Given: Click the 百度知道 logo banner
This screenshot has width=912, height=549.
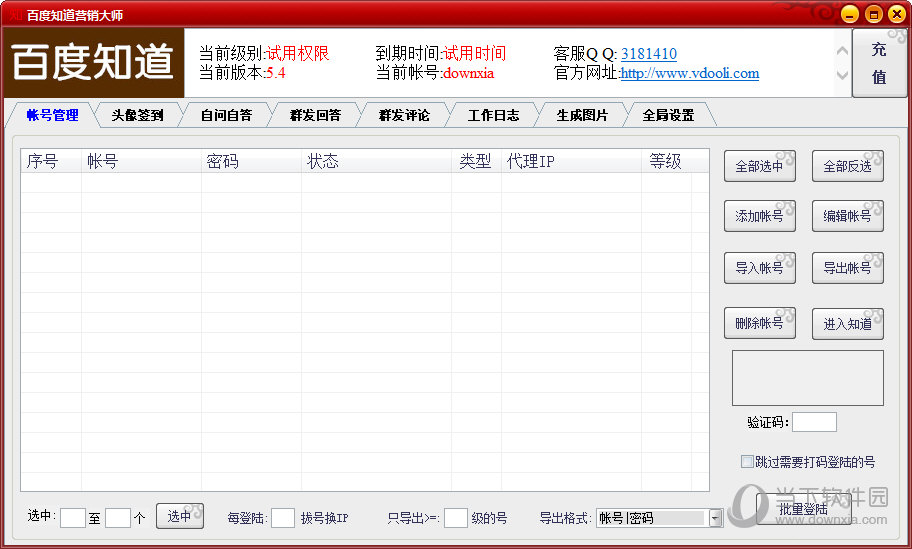Looking at the screenshot, I should point(94,63).
